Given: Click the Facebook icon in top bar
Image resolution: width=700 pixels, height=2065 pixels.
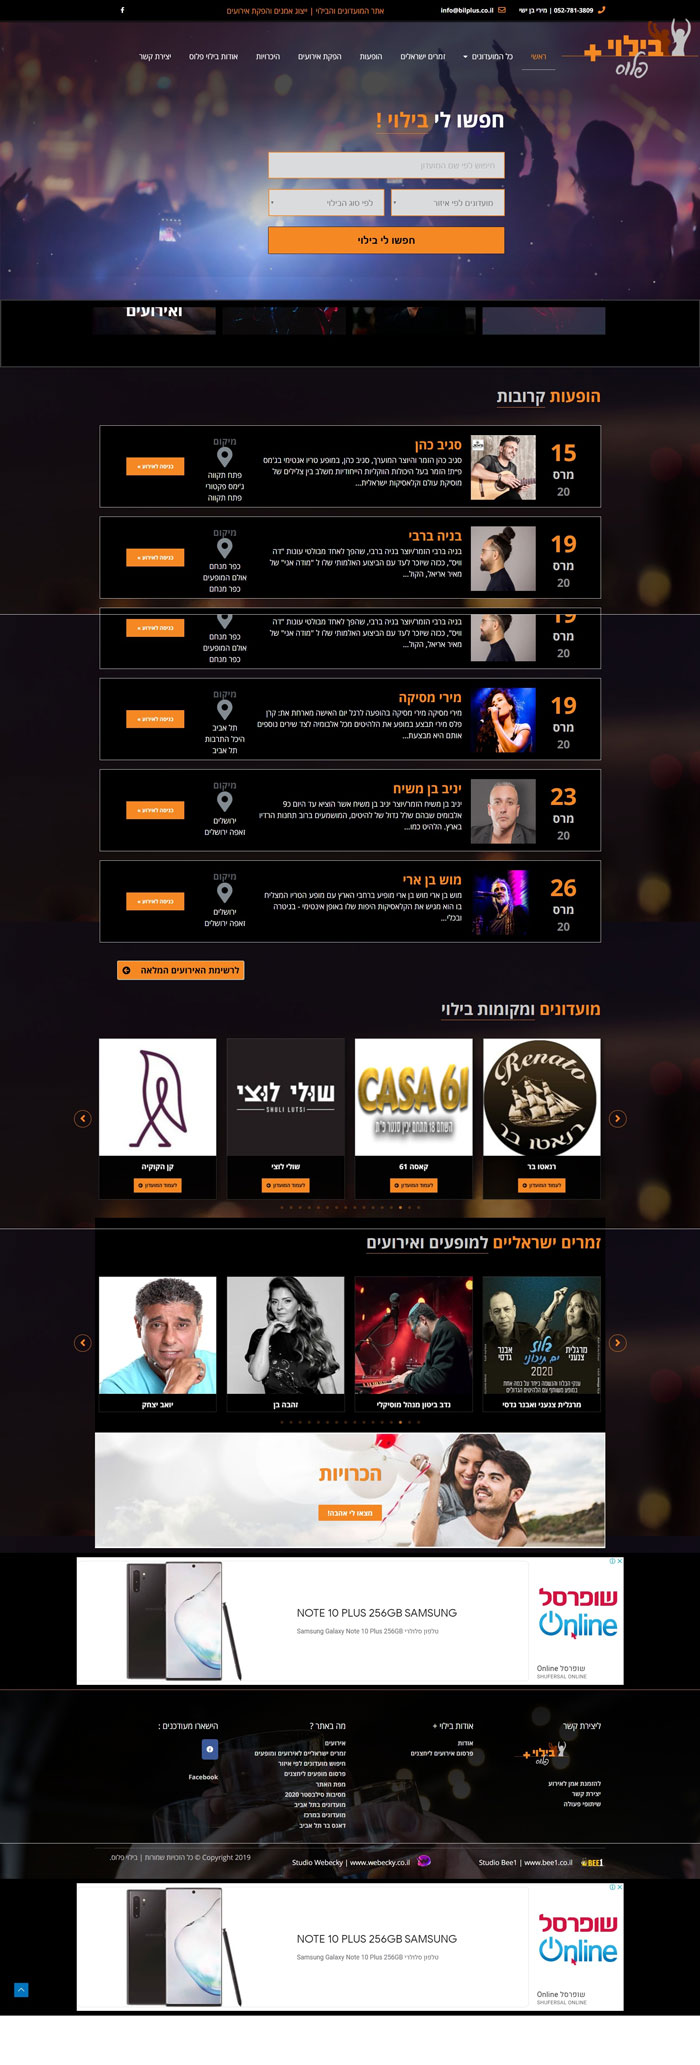Looking at the screenshot, I should 122,10.
